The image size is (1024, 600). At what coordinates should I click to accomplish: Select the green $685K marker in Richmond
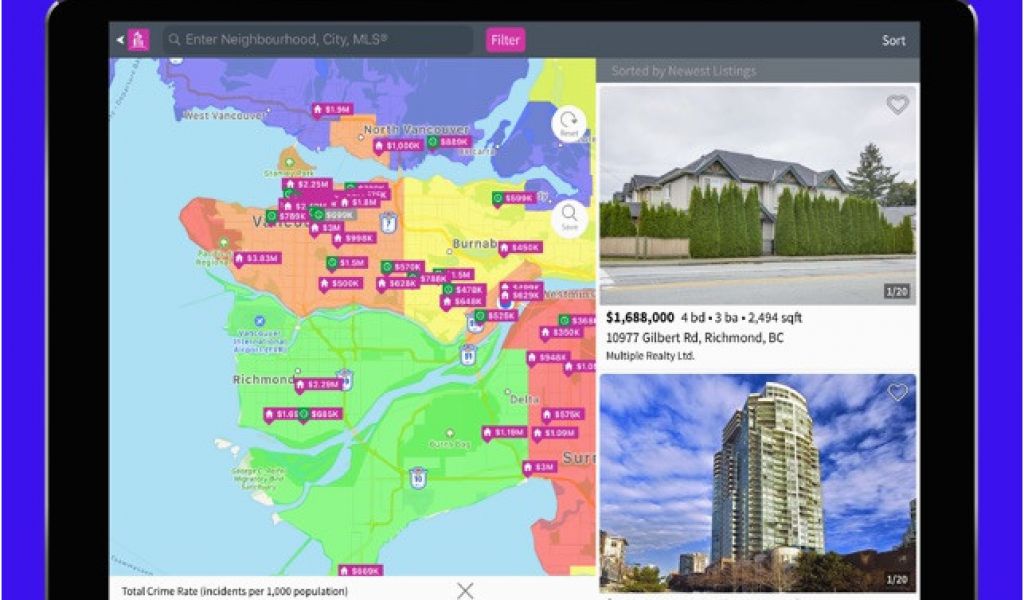coord(320,414)
